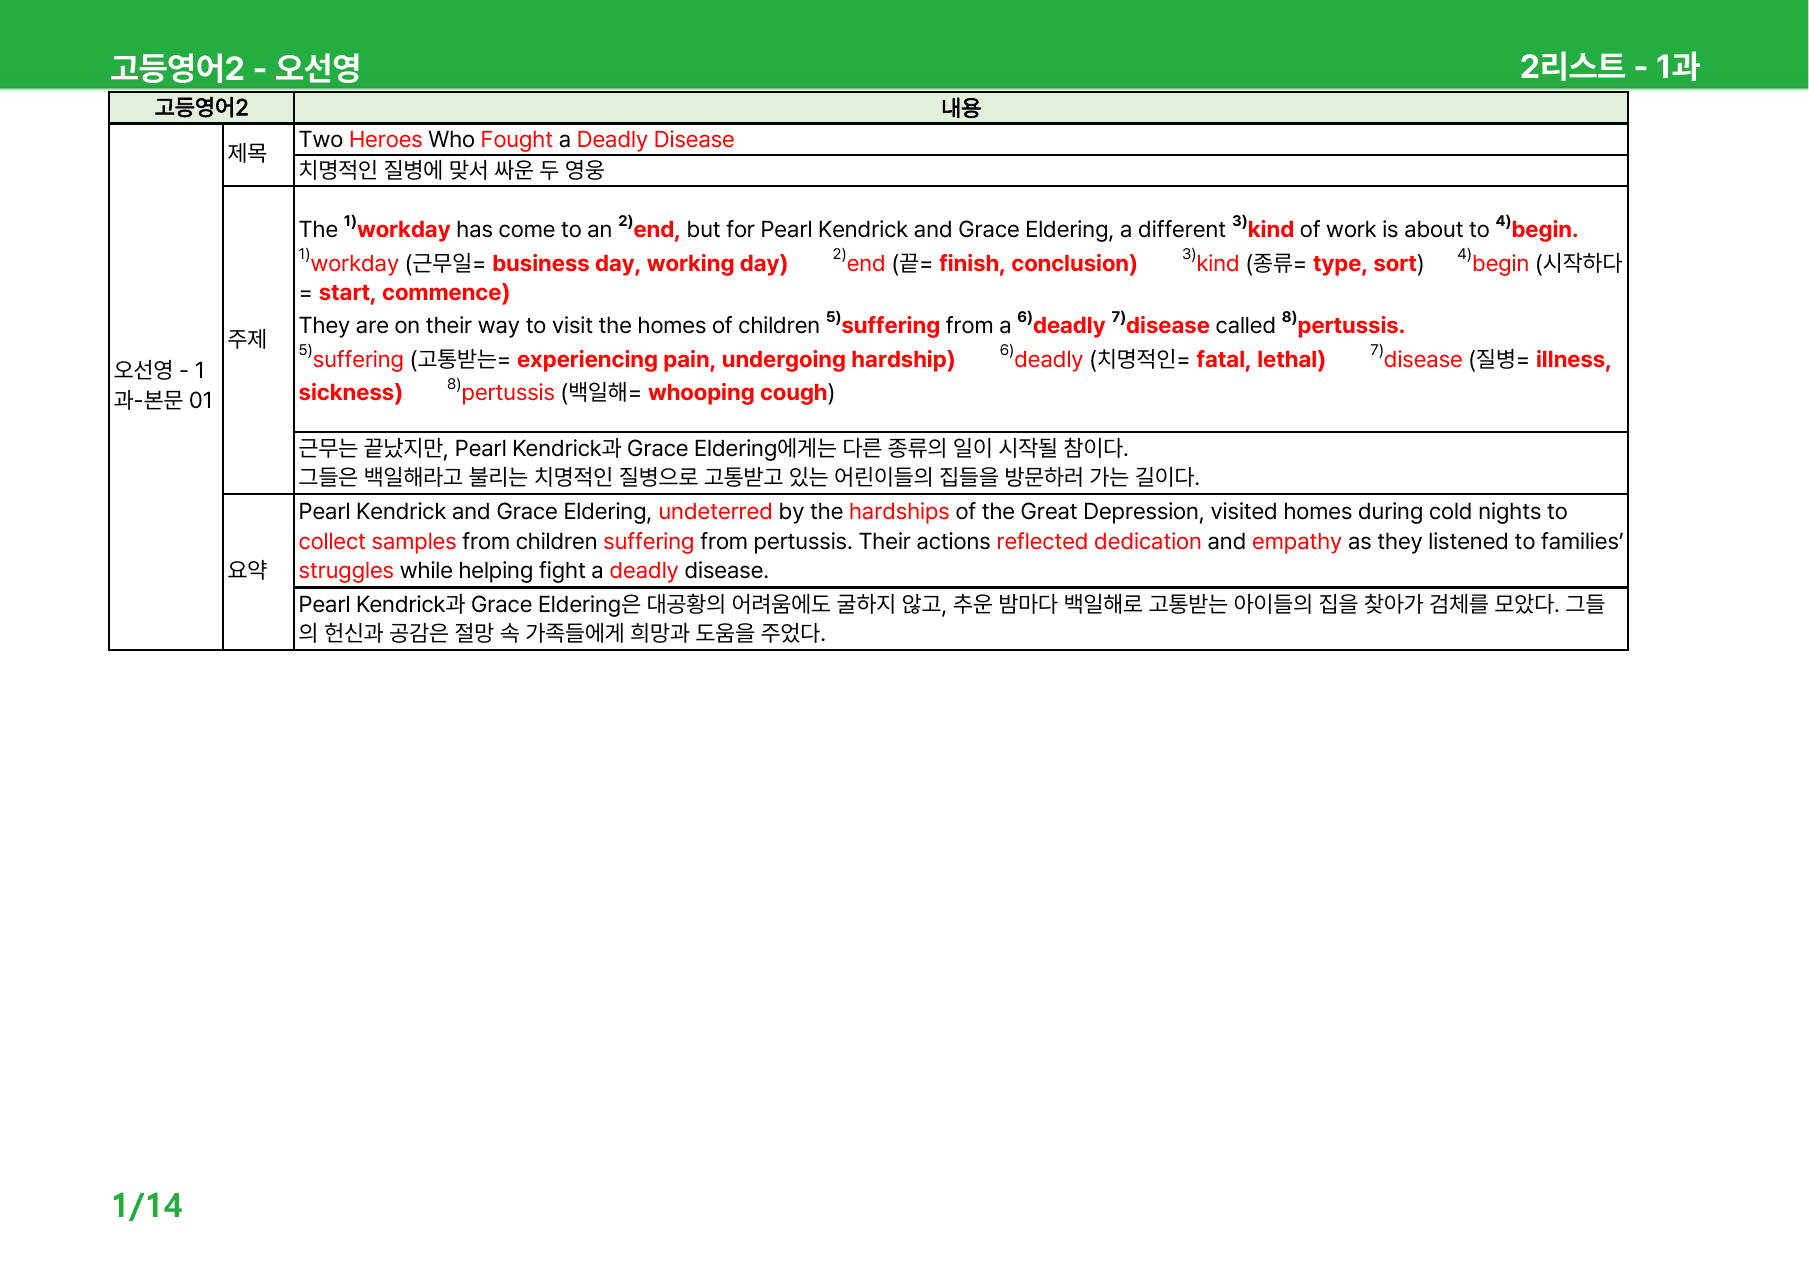Viewport: 1809px width, 1279px height.
Task: Click the synonym fatal, lethal
Action: pyautogui.click(x=1260, y=360)
